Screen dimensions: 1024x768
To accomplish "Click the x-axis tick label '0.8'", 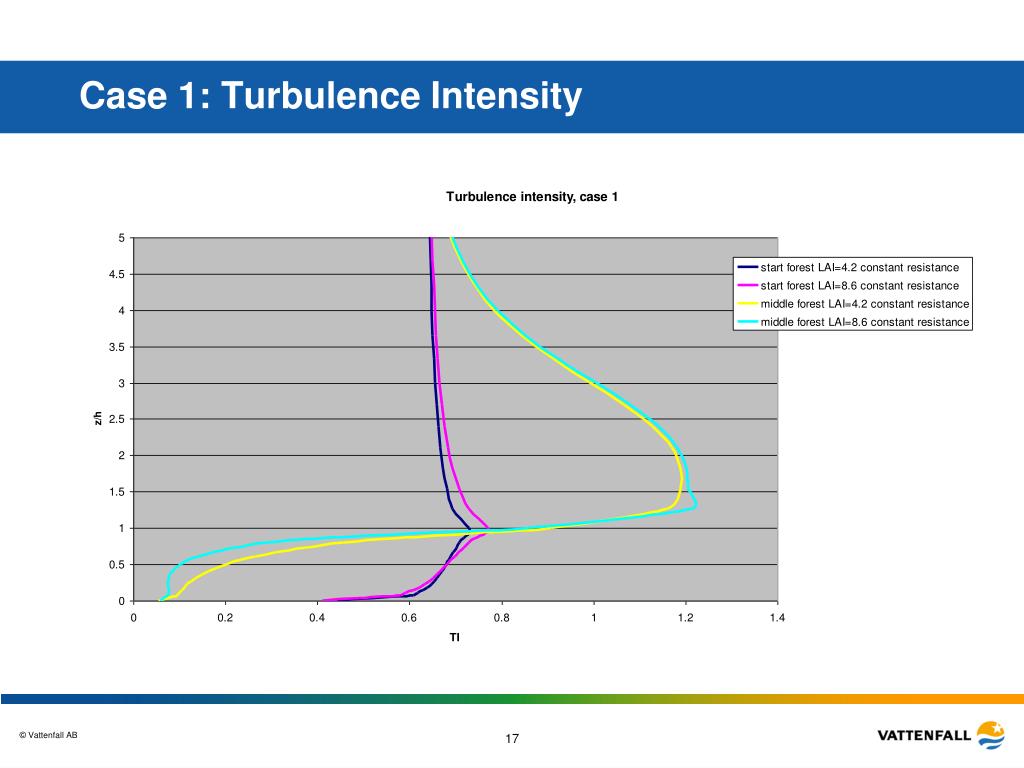I will (x=502, y=618).
